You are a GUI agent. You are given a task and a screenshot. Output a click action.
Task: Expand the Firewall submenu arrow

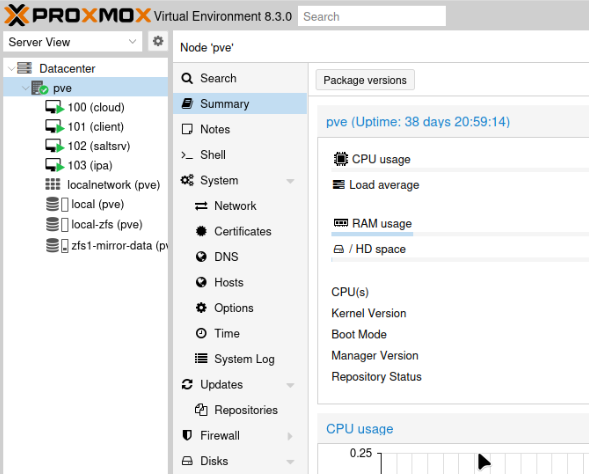click(290, 436)
